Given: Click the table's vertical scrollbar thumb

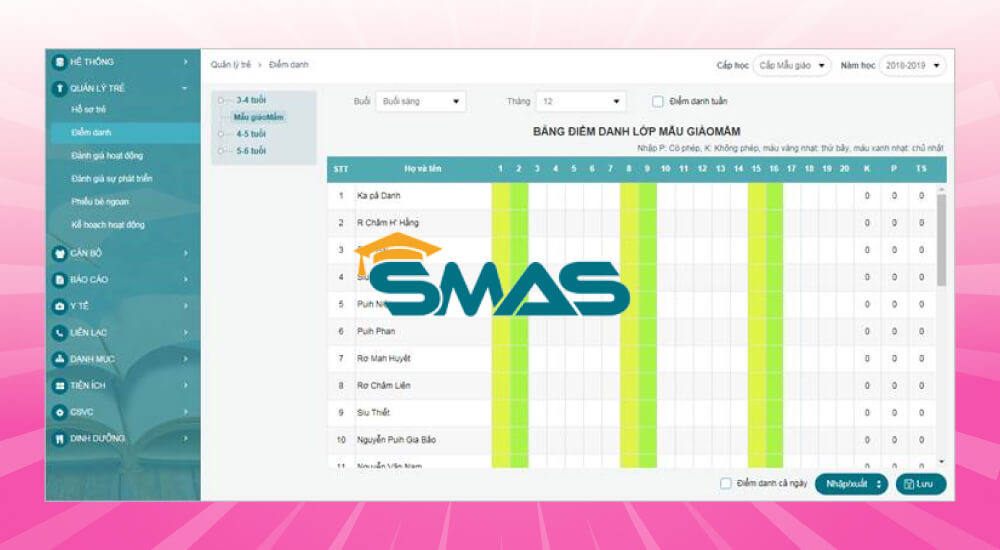Looking at the screenshot, I should tap(941, 239).
